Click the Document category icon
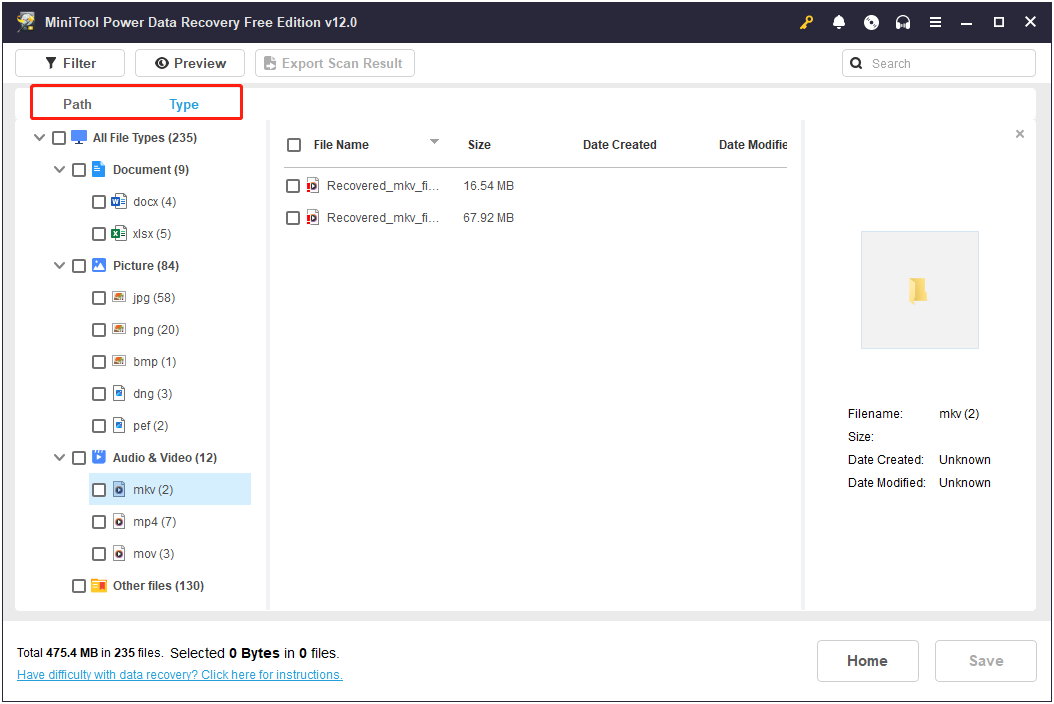 coord(98,169)
